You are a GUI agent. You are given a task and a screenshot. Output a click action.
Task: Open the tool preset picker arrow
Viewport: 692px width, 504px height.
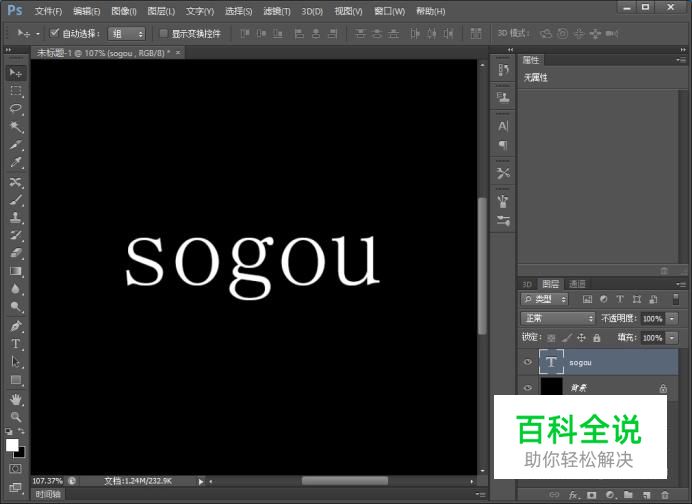point(38,34)
